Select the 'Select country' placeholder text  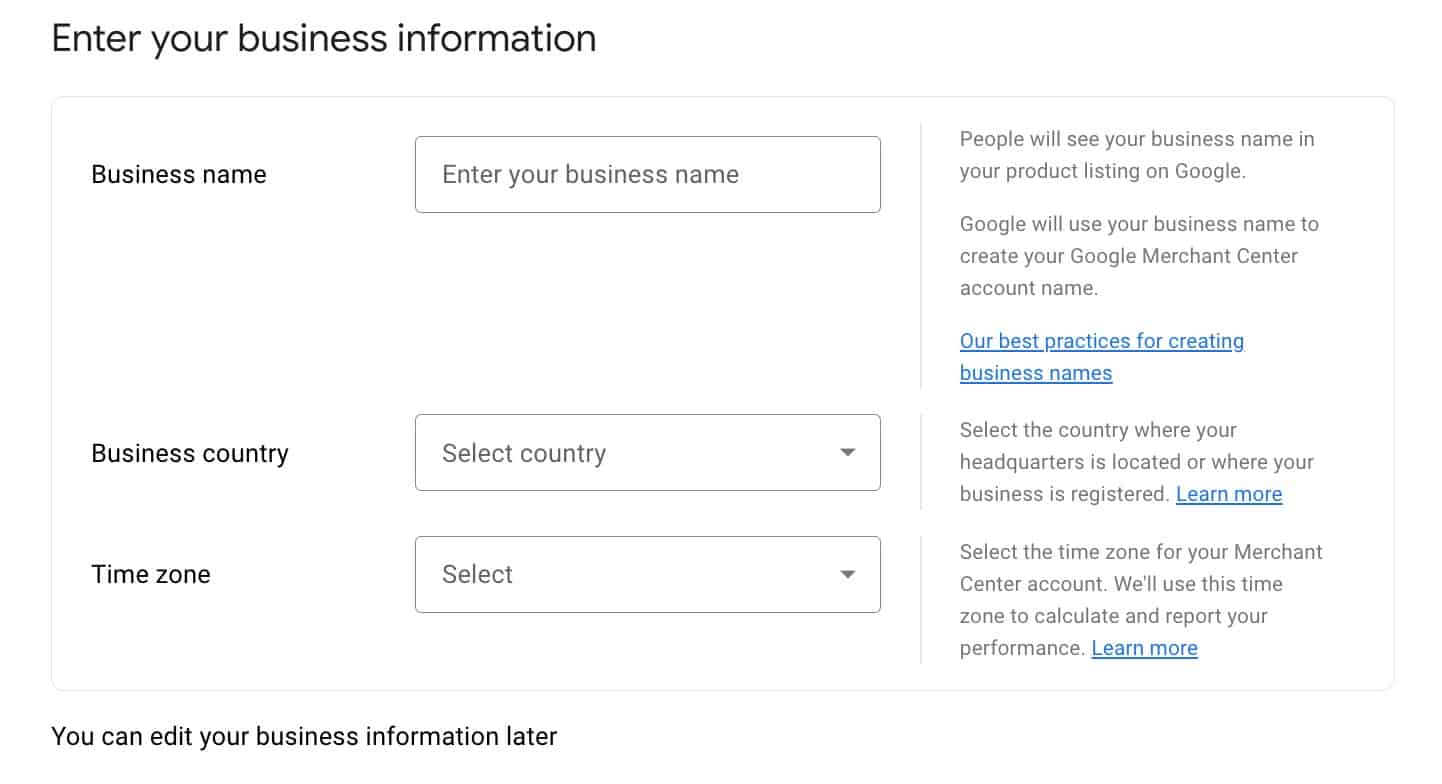(x=524, y=453)
